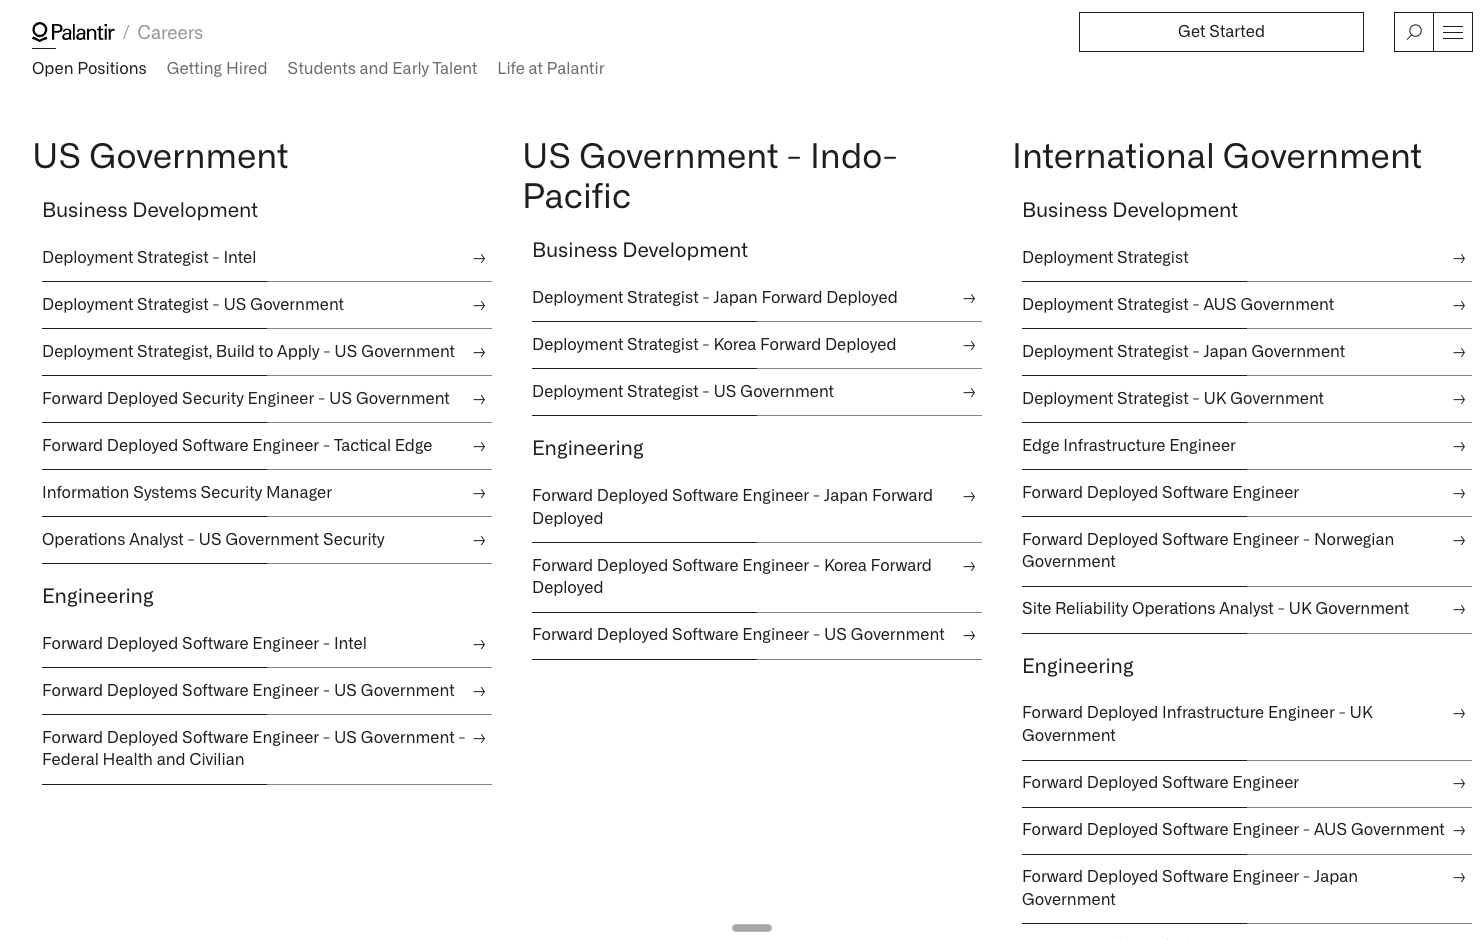Open Forward Deployed Software Engineer – Korea Forward Deployed
The width and height of the screenshot is (1484, 940).
click(x=757, y=577)
